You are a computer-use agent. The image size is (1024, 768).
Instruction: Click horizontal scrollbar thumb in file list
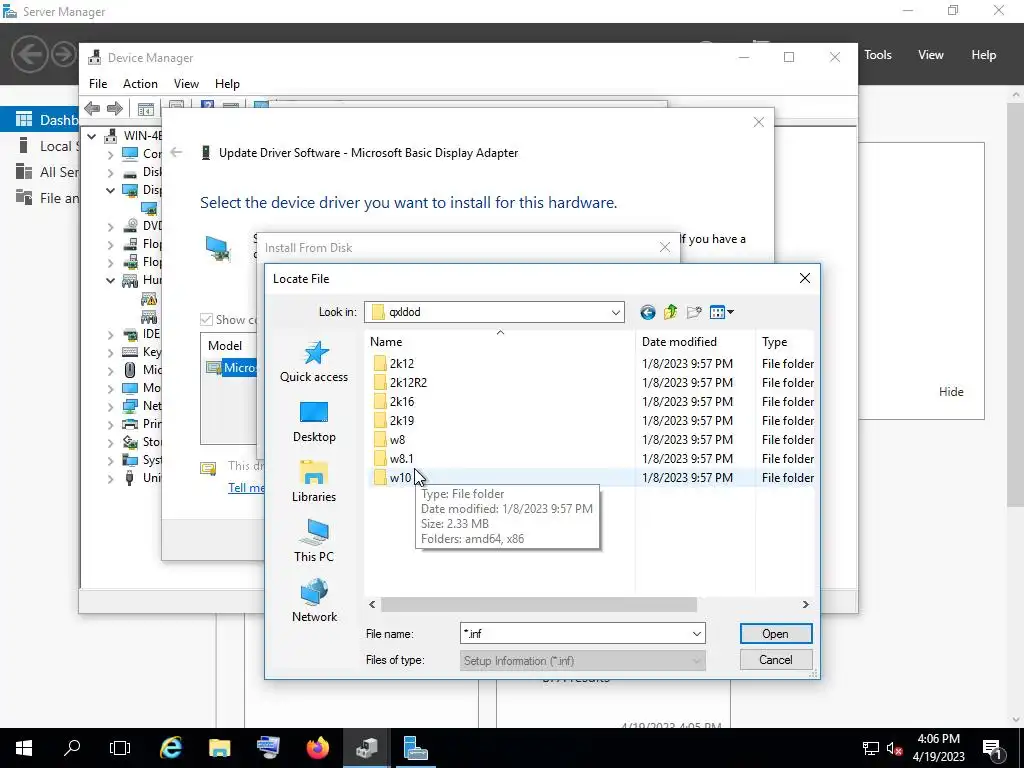coord(539,605)
